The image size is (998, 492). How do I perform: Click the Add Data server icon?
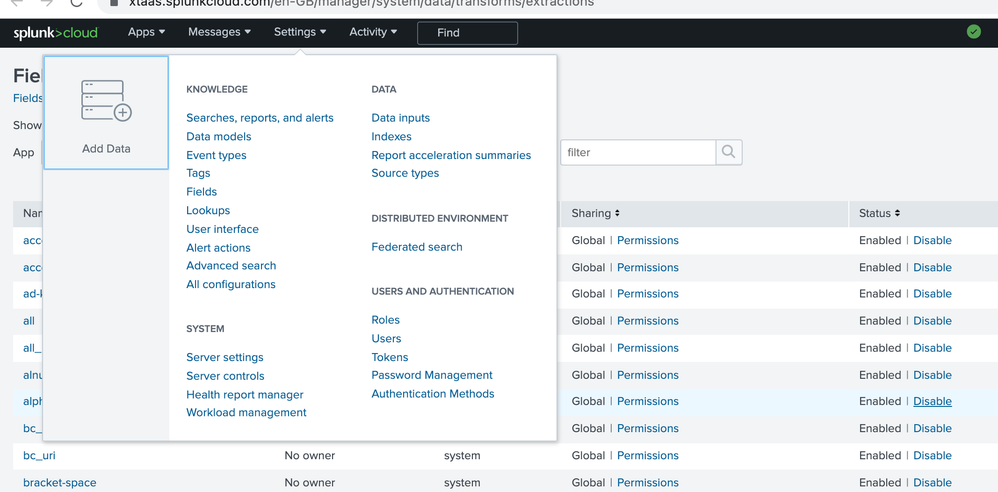(106, 100)
